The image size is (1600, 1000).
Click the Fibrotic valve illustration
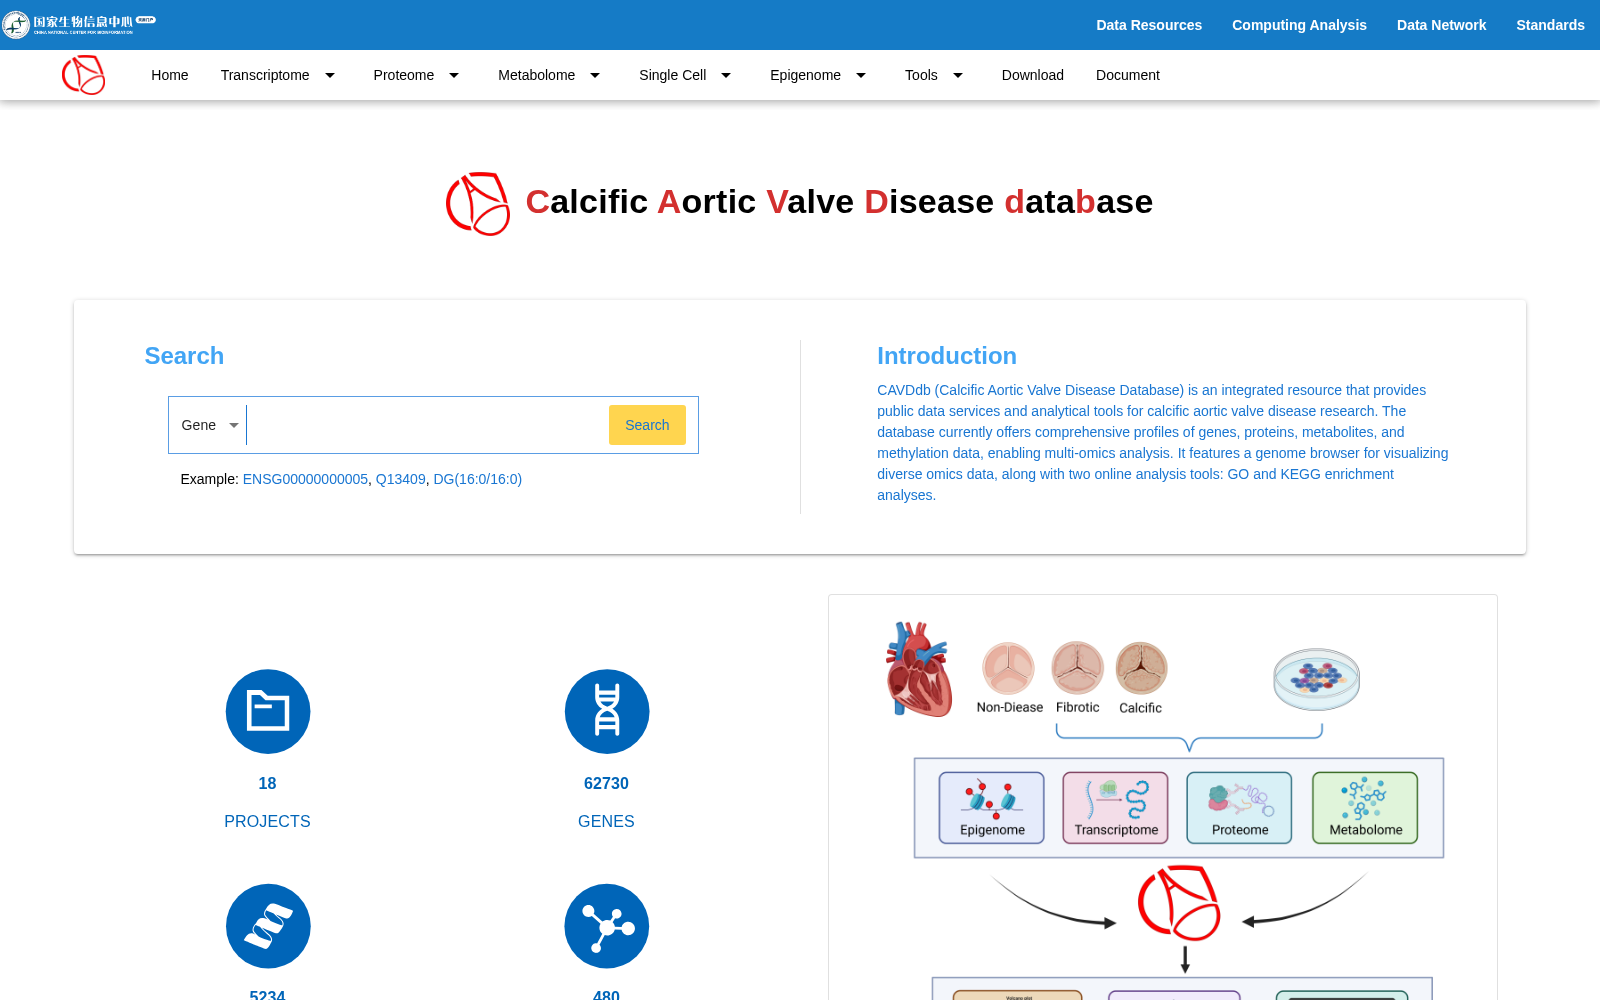[1077, 668]
